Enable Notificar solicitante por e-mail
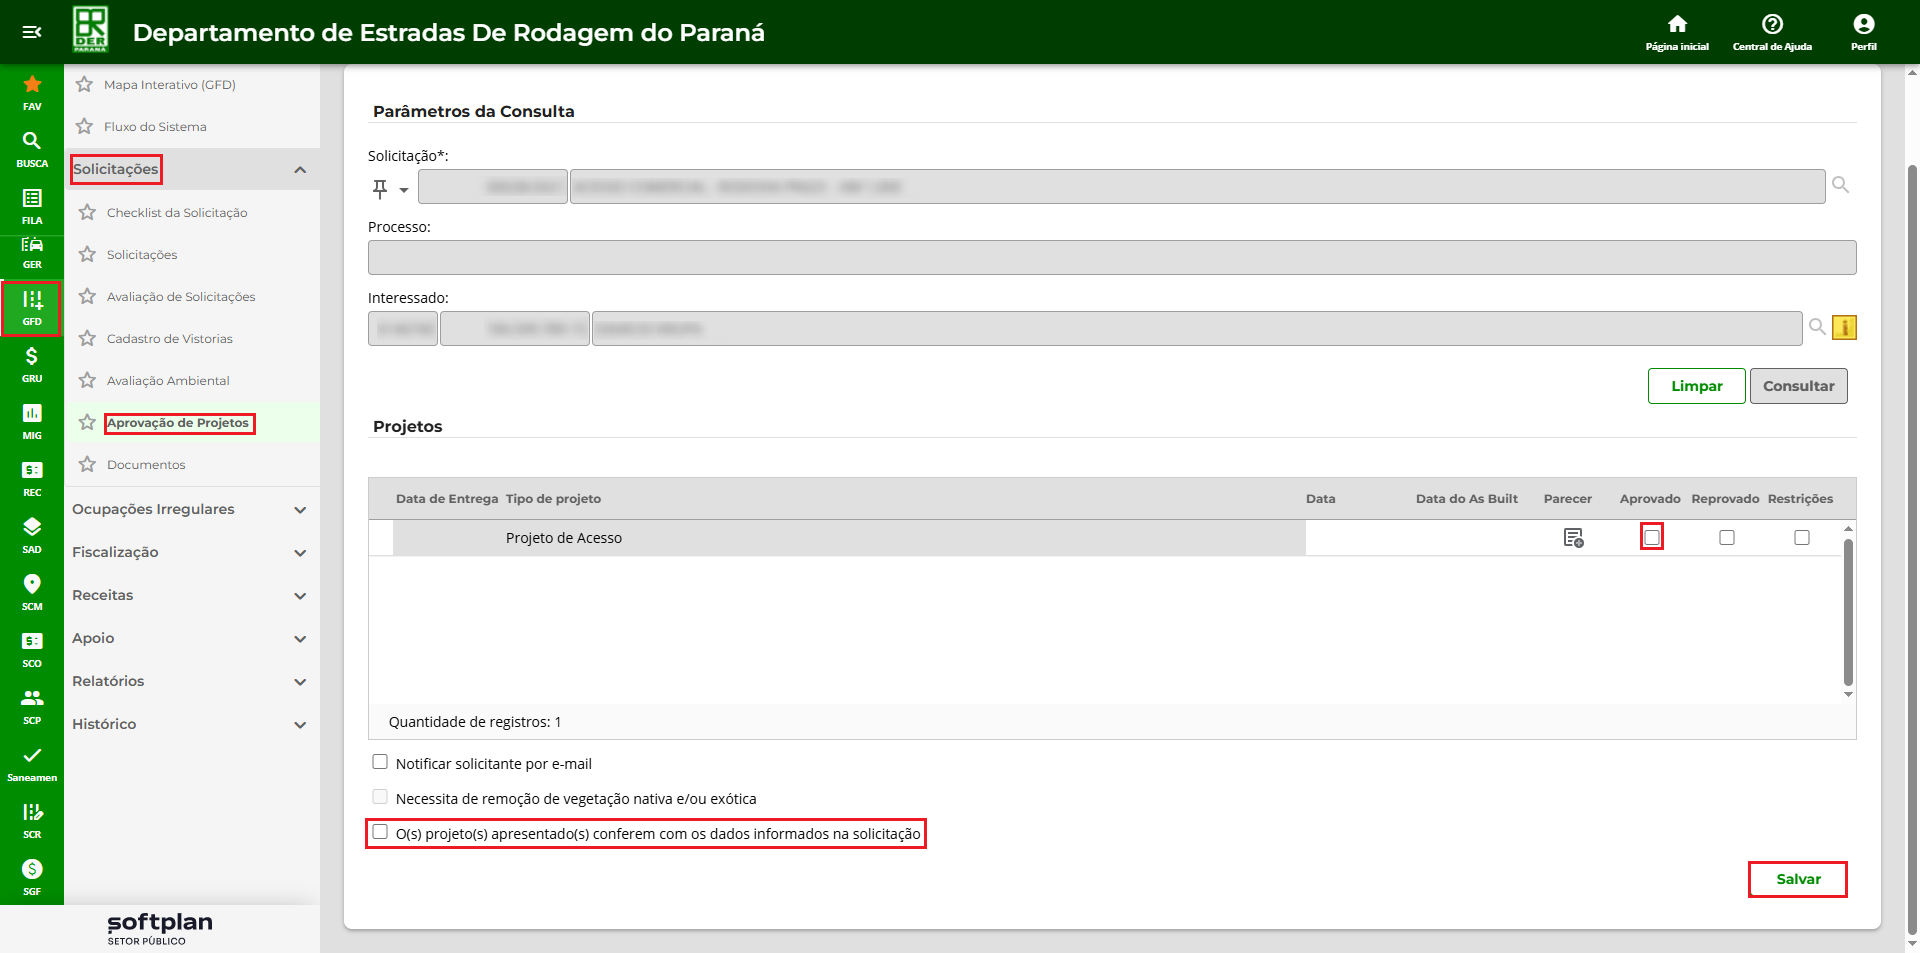 pyautogui.click(x=380, y=762)
